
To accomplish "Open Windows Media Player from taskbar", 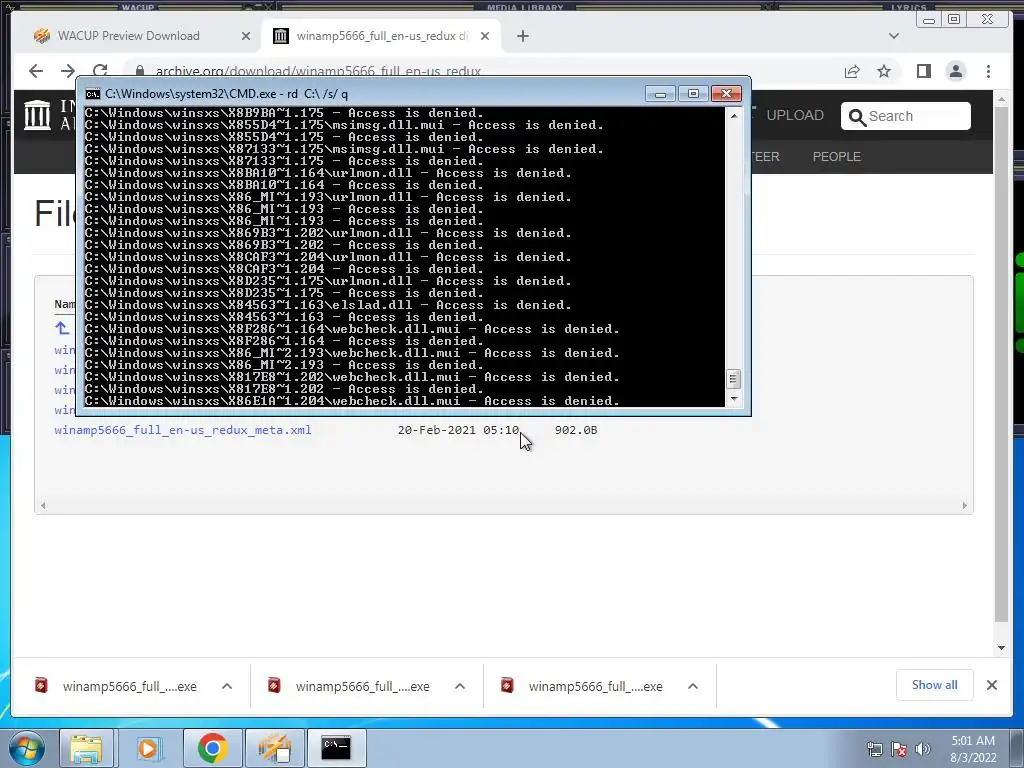I will (148, 748).
